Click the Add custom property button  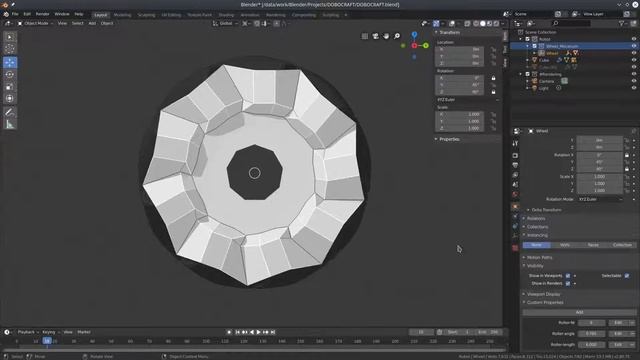(579, 312)
